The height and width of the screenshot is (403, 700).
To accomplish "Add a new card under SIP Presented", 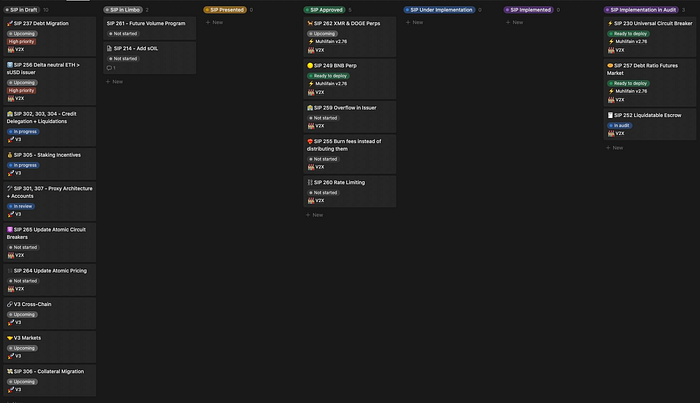I will pos(214,22).
